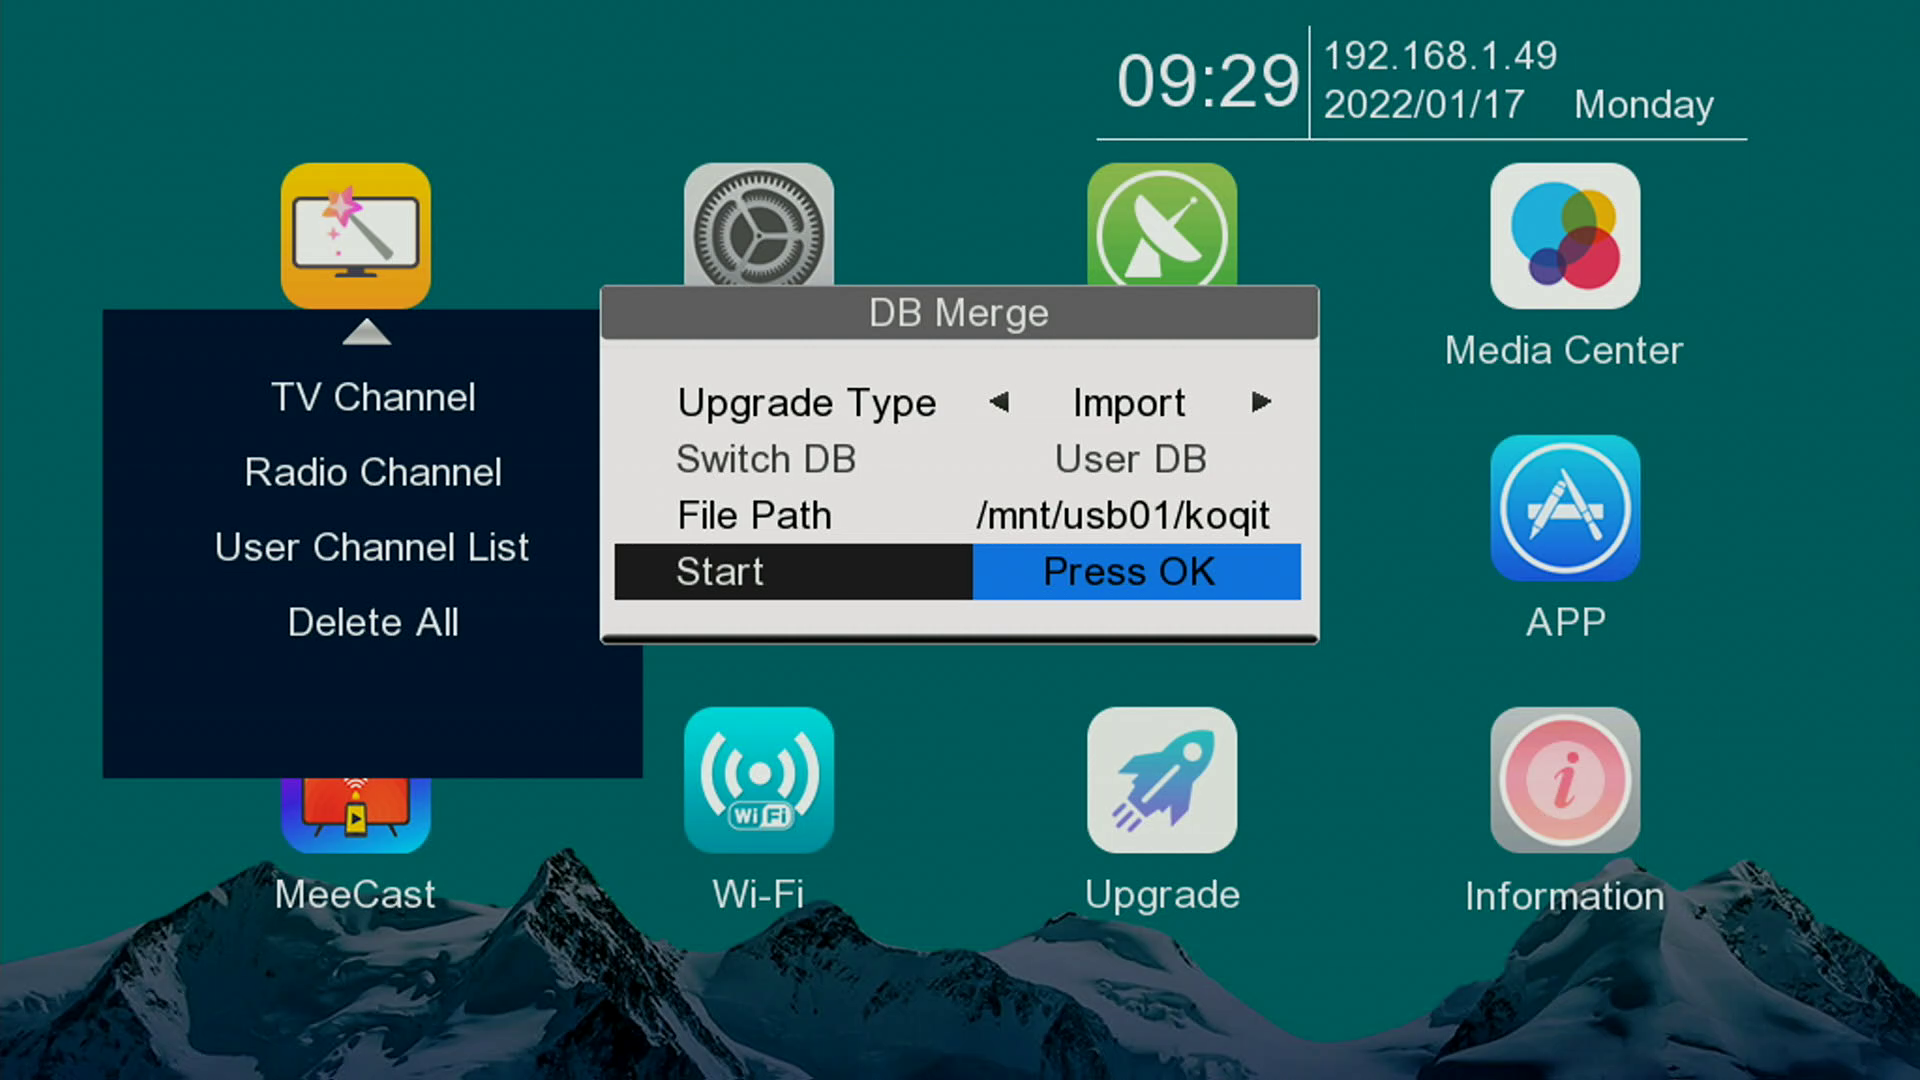Open the Wi-Fi settings icon

pos(758,780)
